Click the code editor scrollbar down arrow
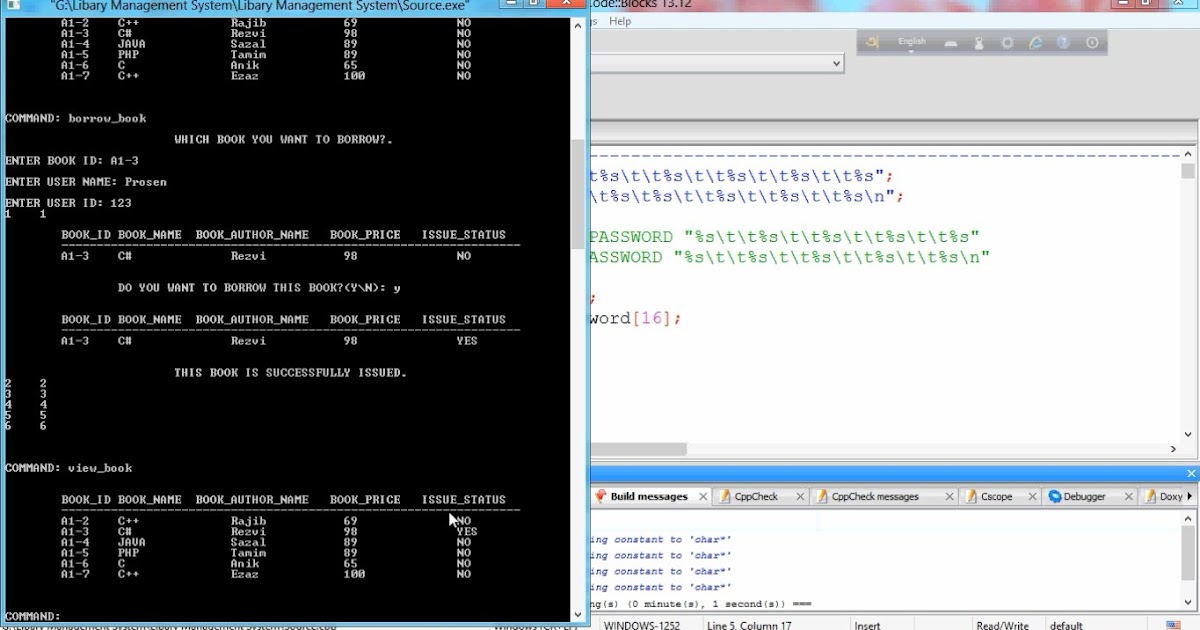The width and height of the screenshot is (1200, 630). [1188, 434]
